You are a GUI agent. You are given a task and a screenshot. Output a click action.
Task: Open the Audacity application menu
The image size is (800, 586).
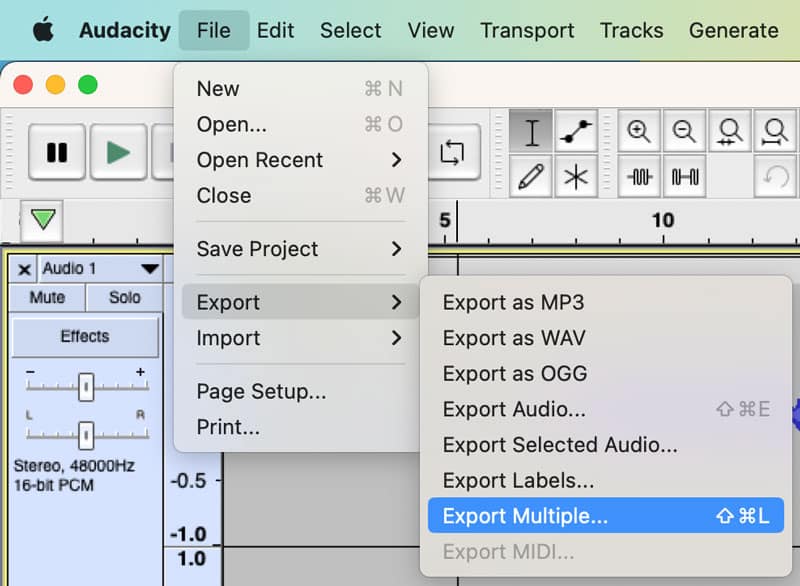(x=125, y=30)
